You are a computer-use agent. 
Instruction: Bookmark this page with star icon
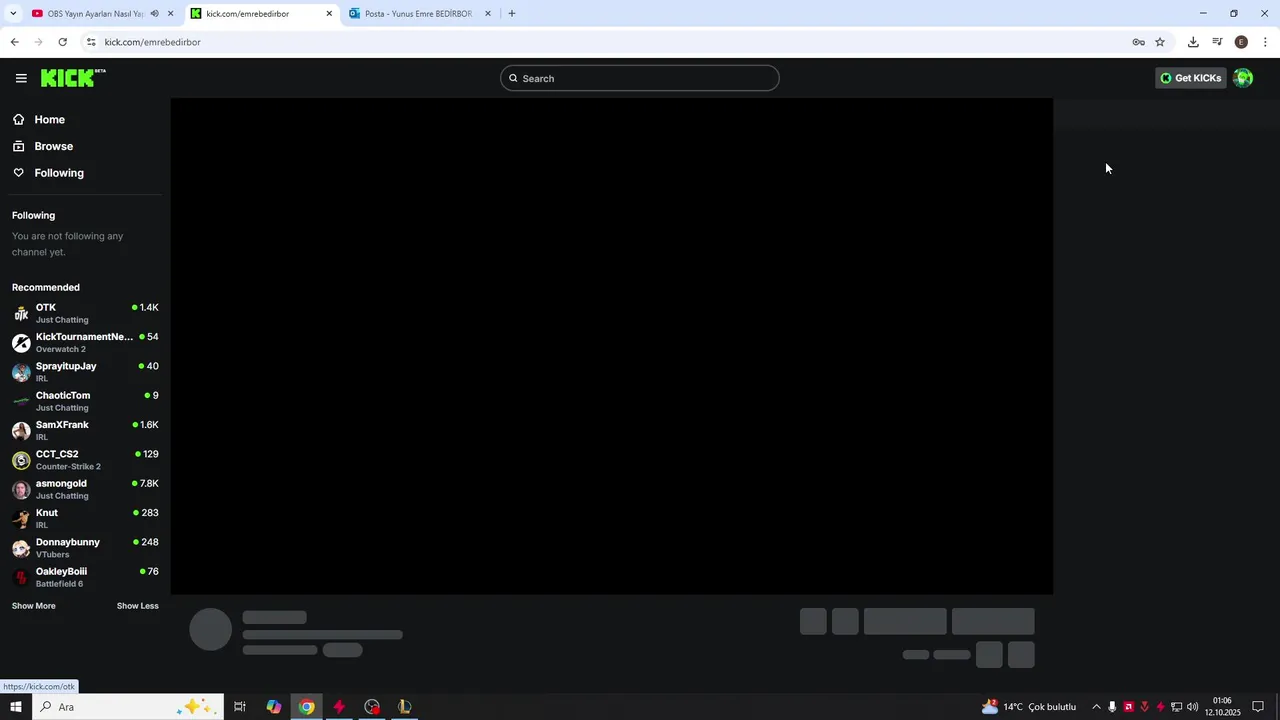pos(1160,42)
